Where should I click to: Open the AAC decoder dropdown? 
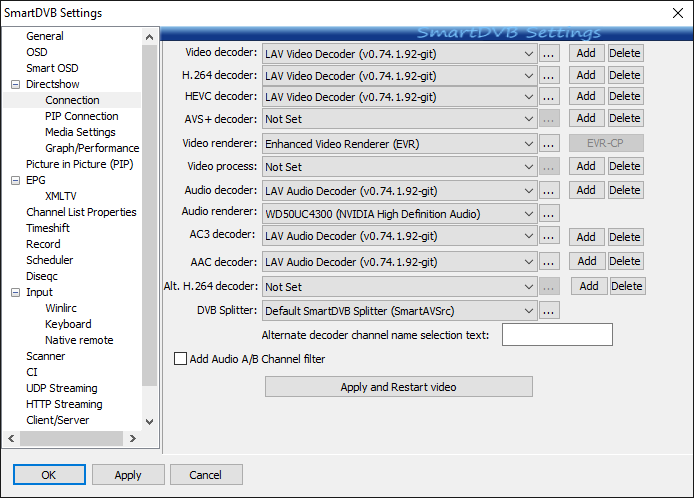(400, 262)
